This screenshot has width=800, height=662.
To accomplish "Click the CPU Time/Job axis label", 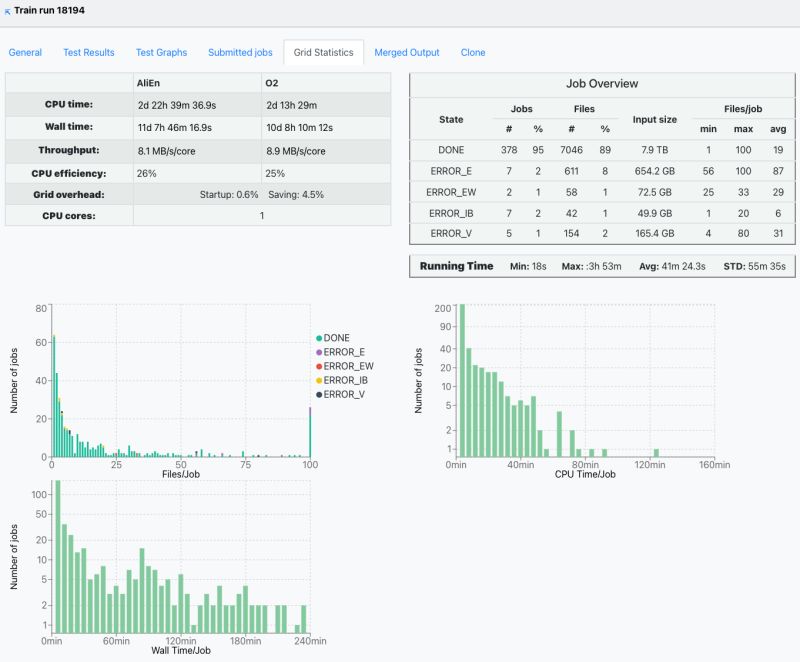I will [x=585, y=474].
